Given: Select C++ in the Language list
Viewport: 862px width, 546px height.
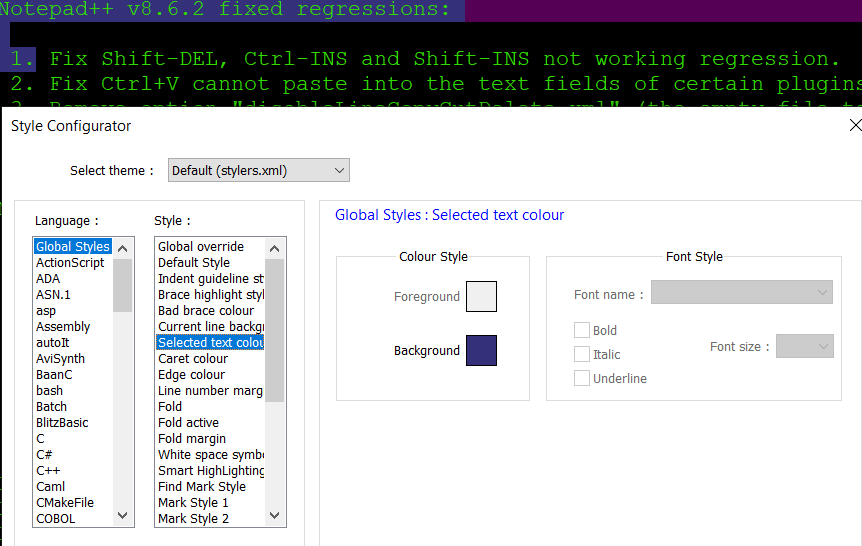Looking at the screenshot, I should click(x=48, y=470).
